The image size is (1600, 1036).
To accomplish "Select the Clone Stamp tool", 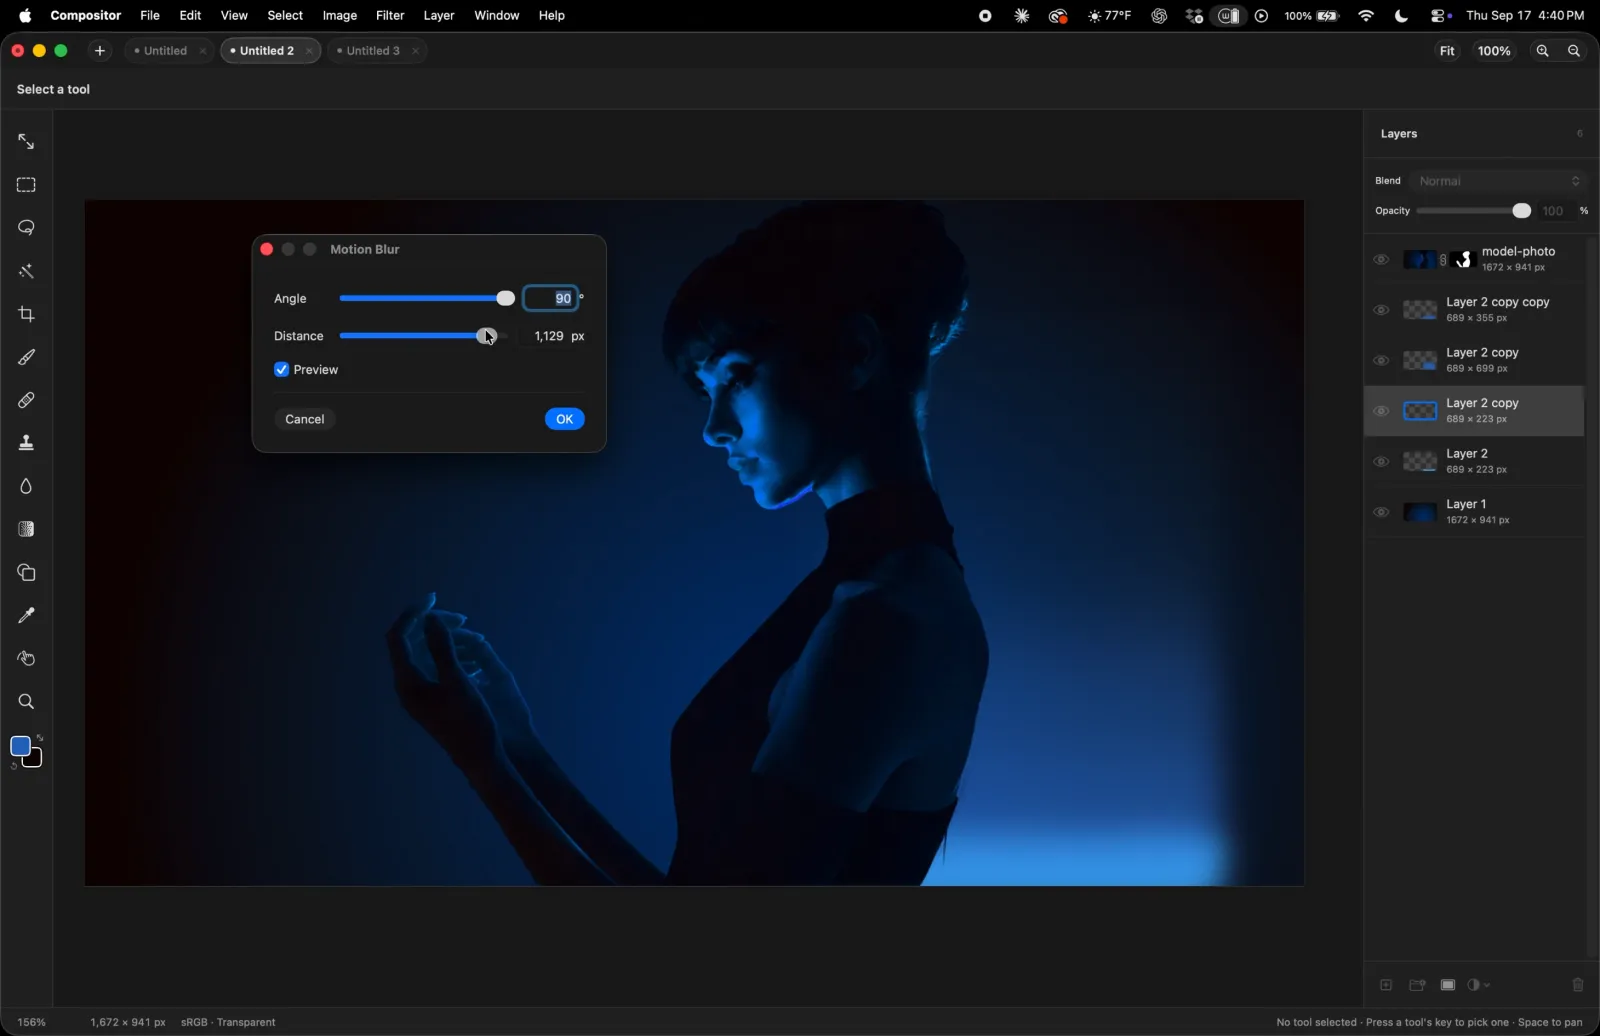I will 26,443.
